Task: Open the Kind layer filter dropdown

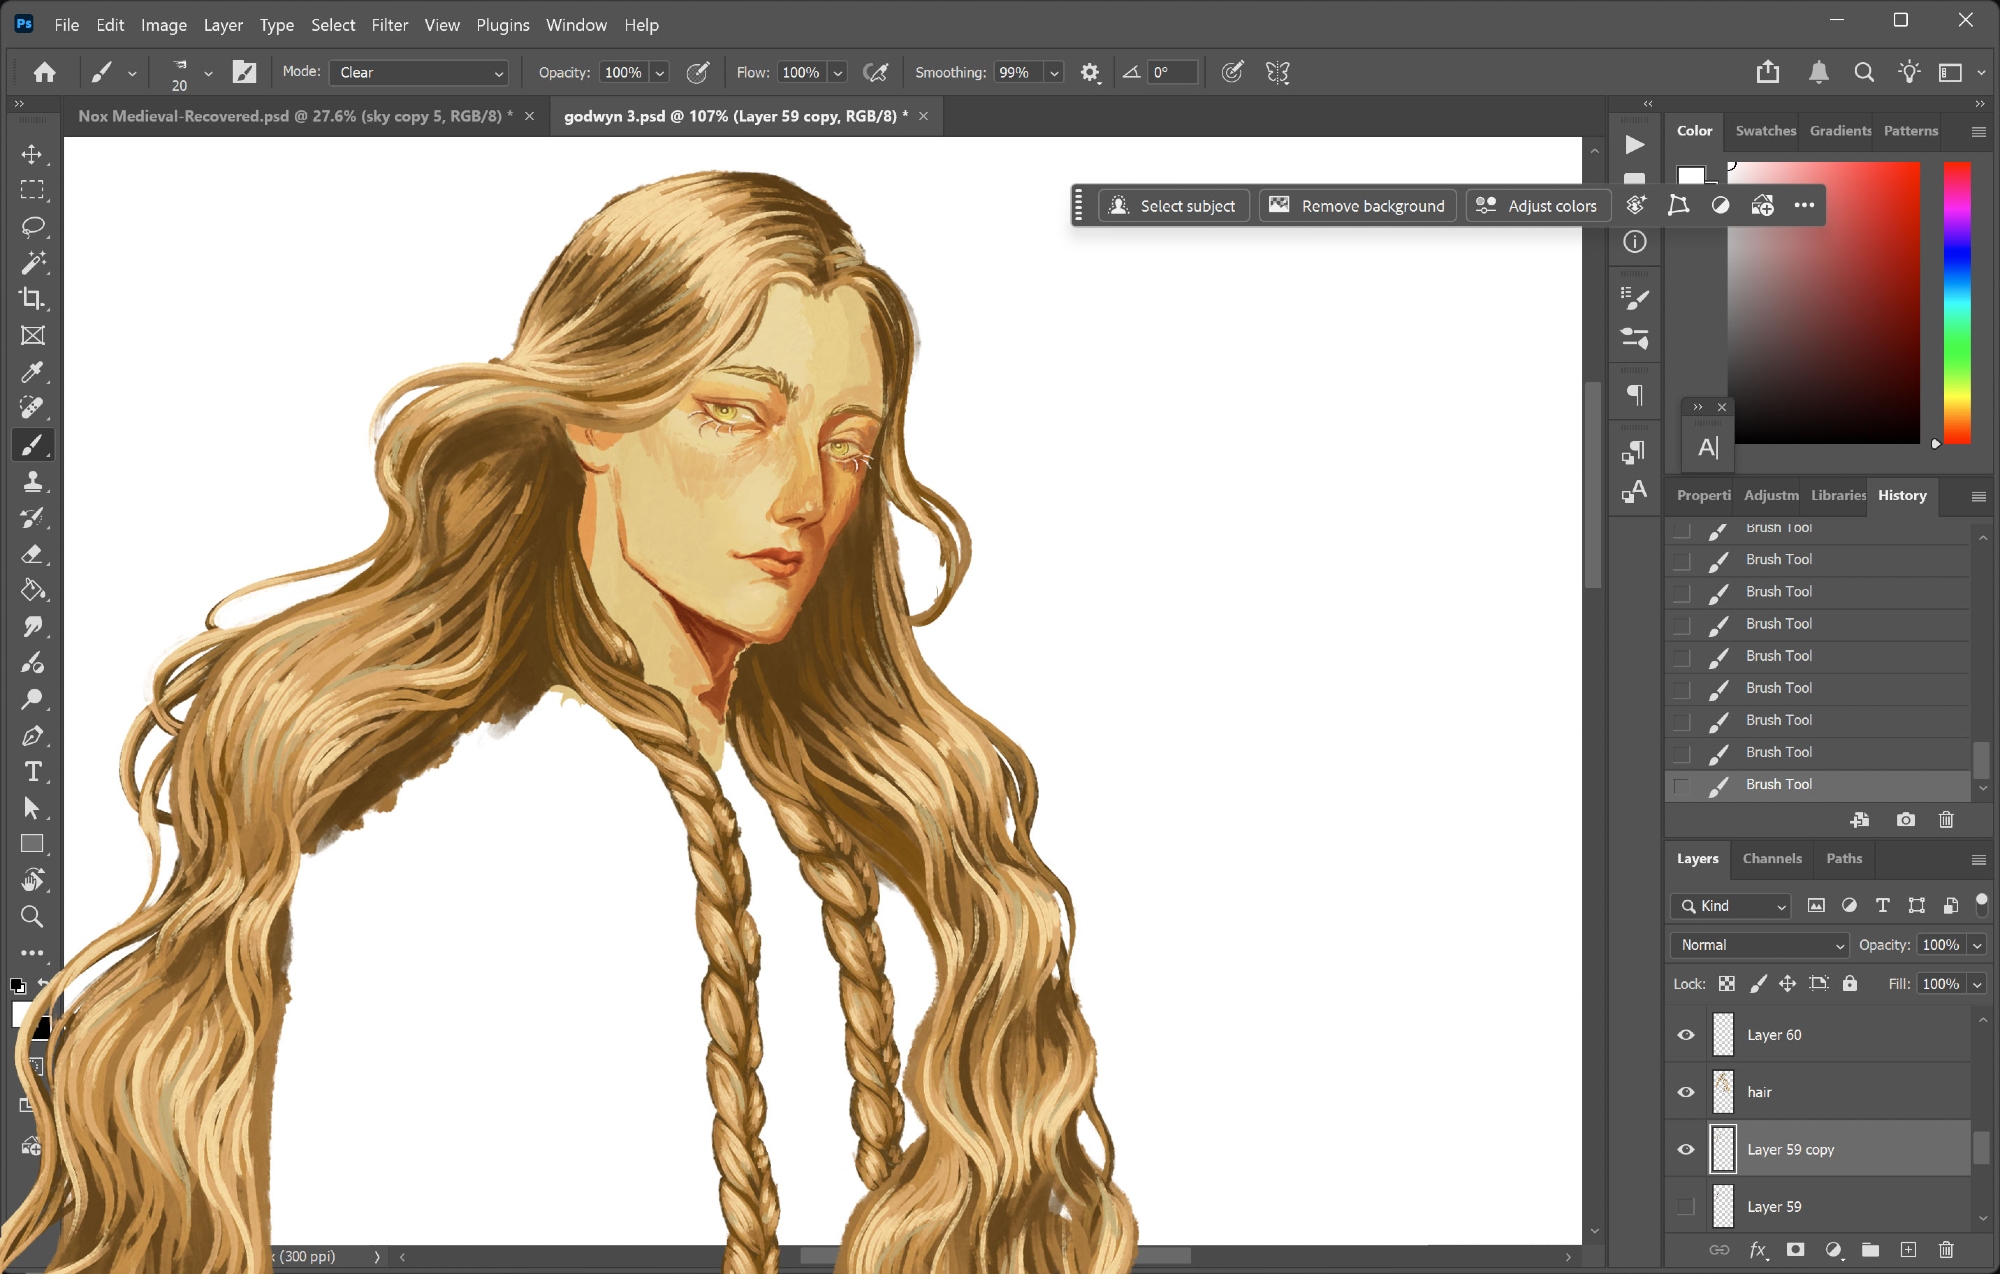Action: pyautogui.click(x=1731, y=906)
